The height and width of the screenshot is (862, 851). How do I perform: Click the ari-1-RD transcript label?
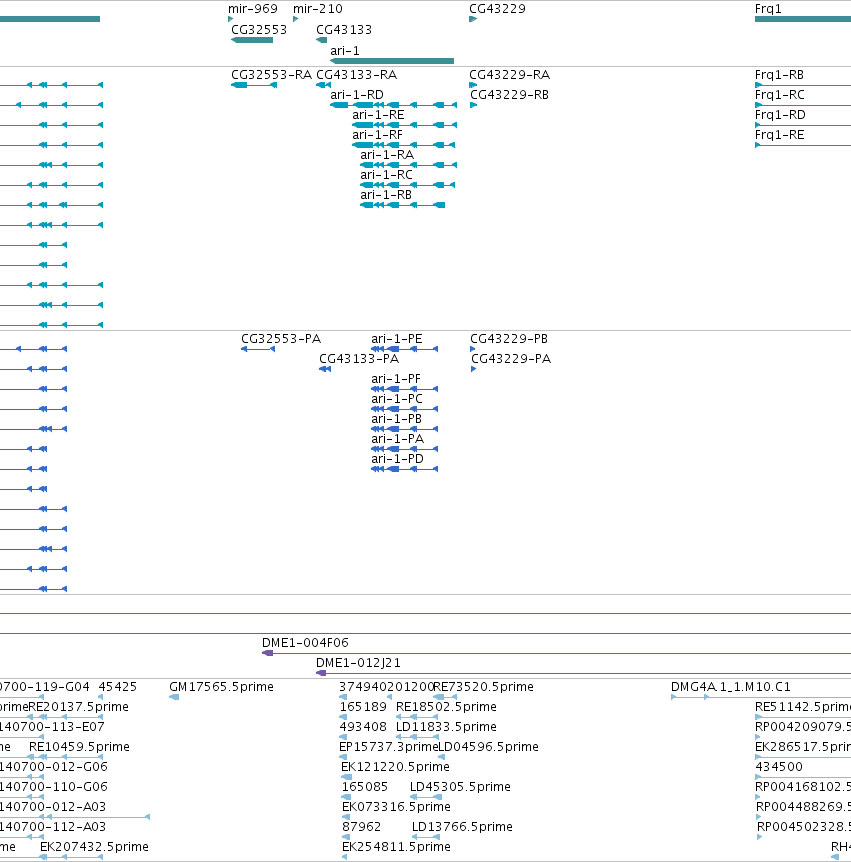pos(357,95)
